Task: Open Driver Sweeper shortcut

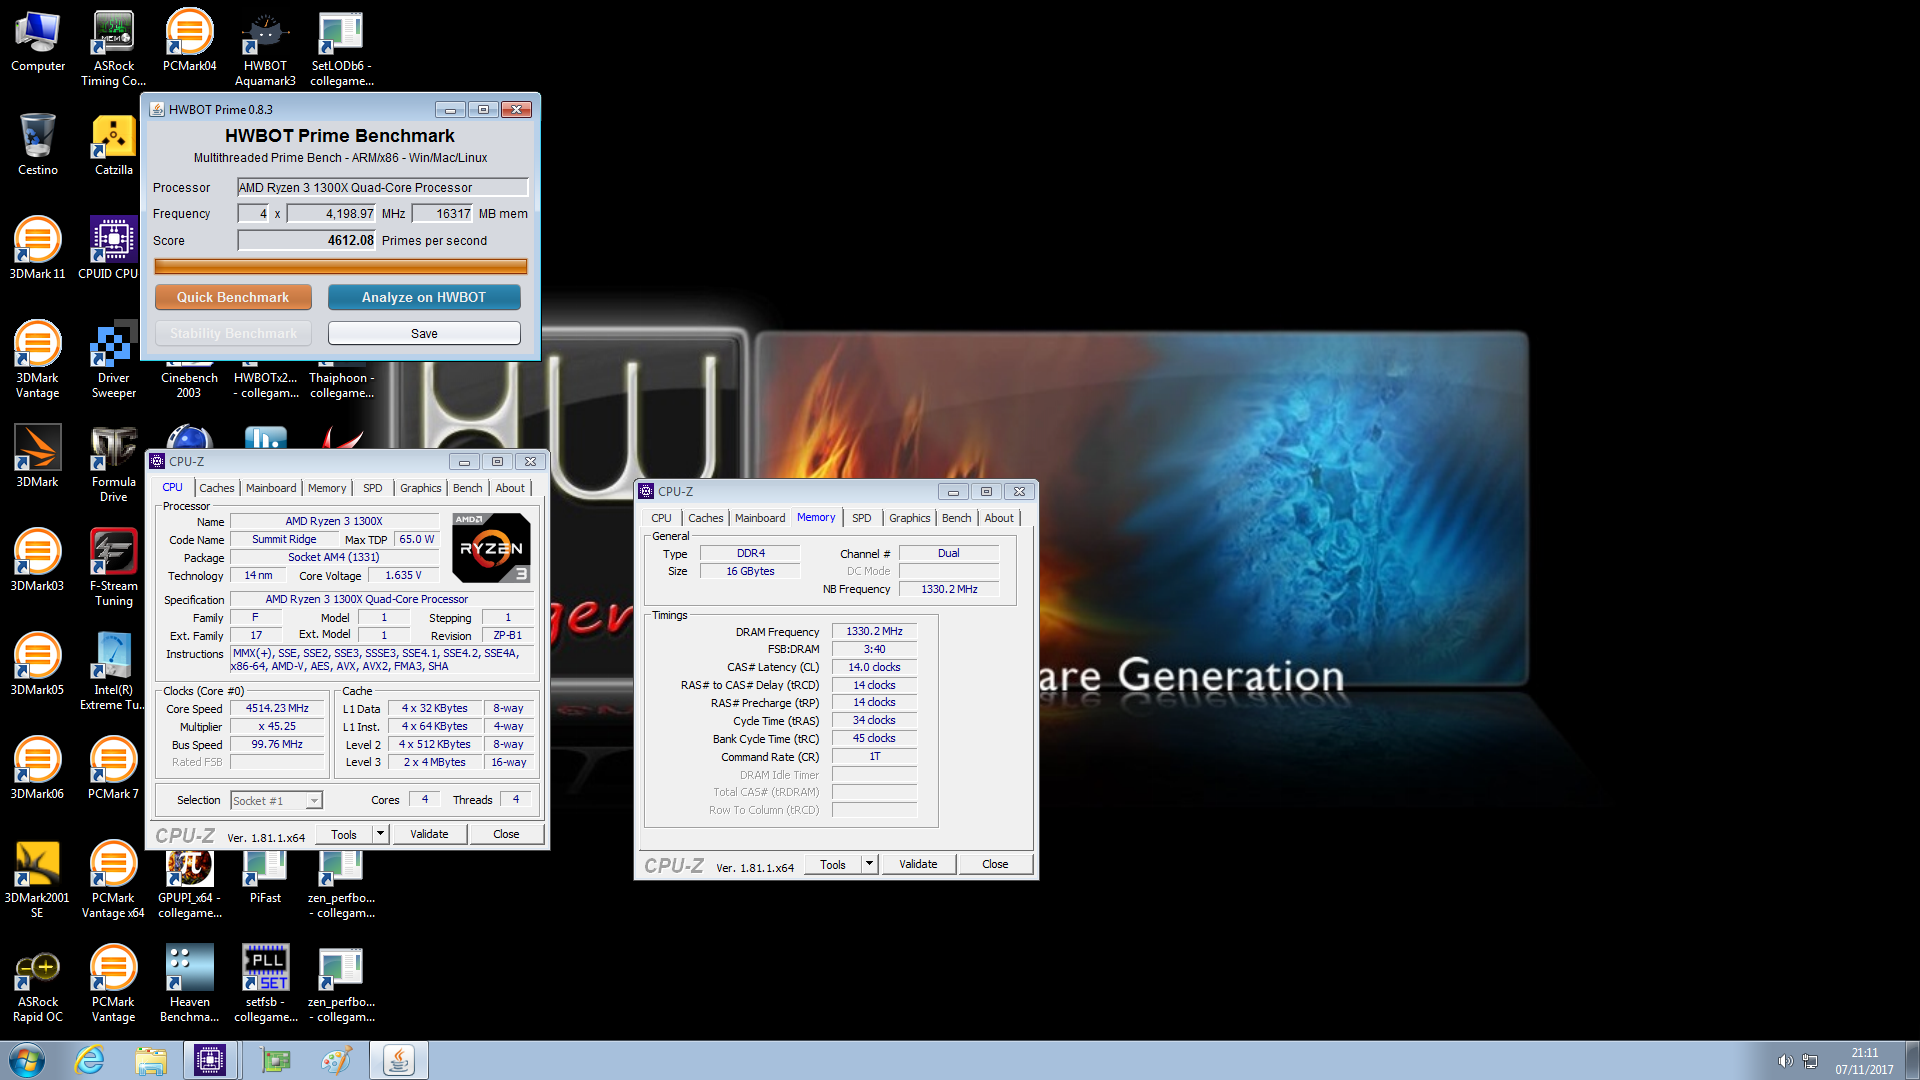Action: pyautogui.click(x=113, y=360)
